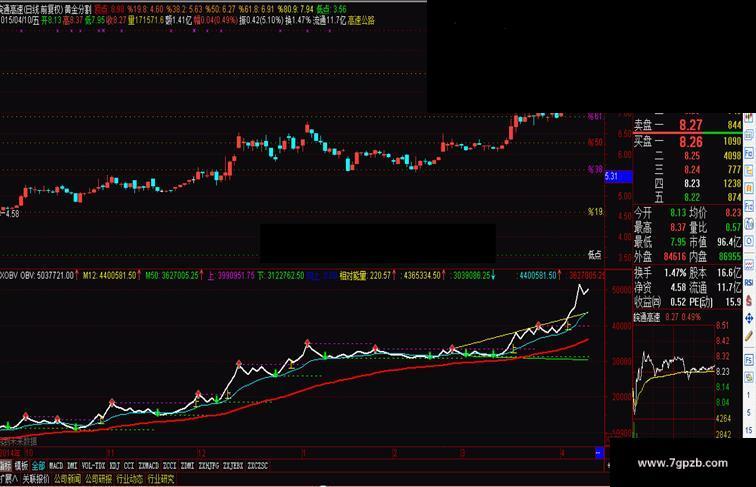Click the icon below Fs in sidebar

pos(749,378)
